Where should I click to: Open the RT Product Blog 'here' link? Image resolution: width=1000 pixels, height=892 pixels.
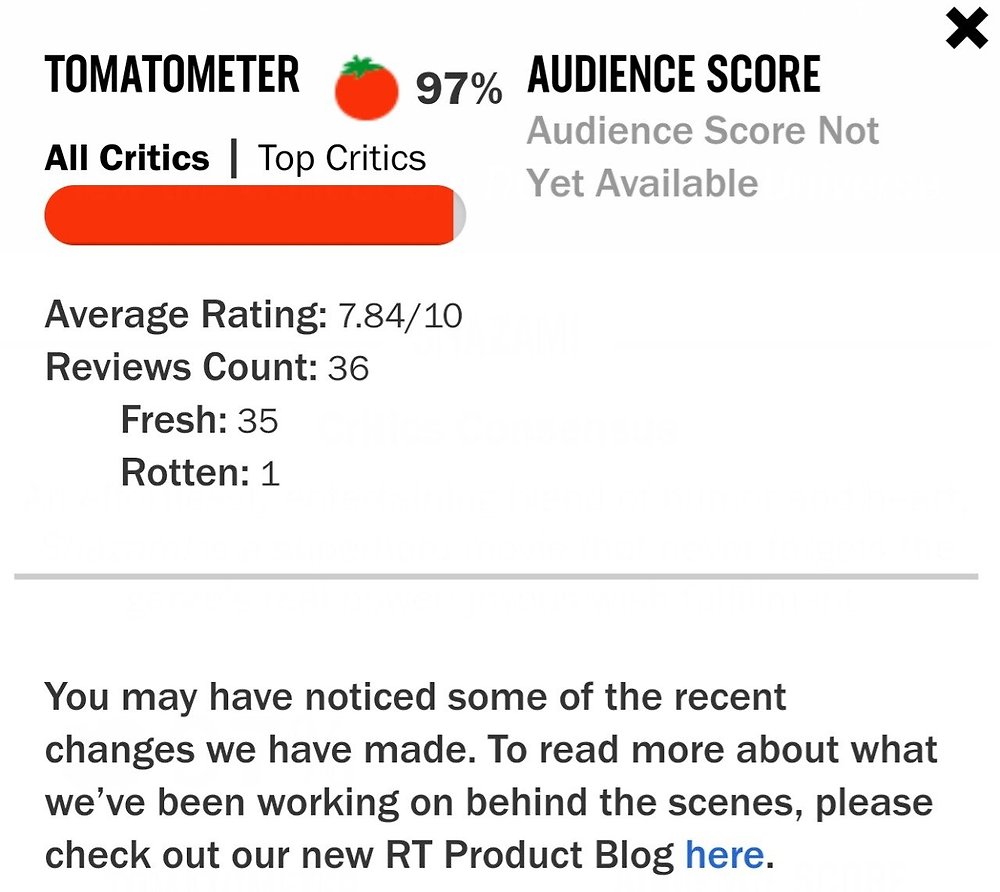click(724, 854)
